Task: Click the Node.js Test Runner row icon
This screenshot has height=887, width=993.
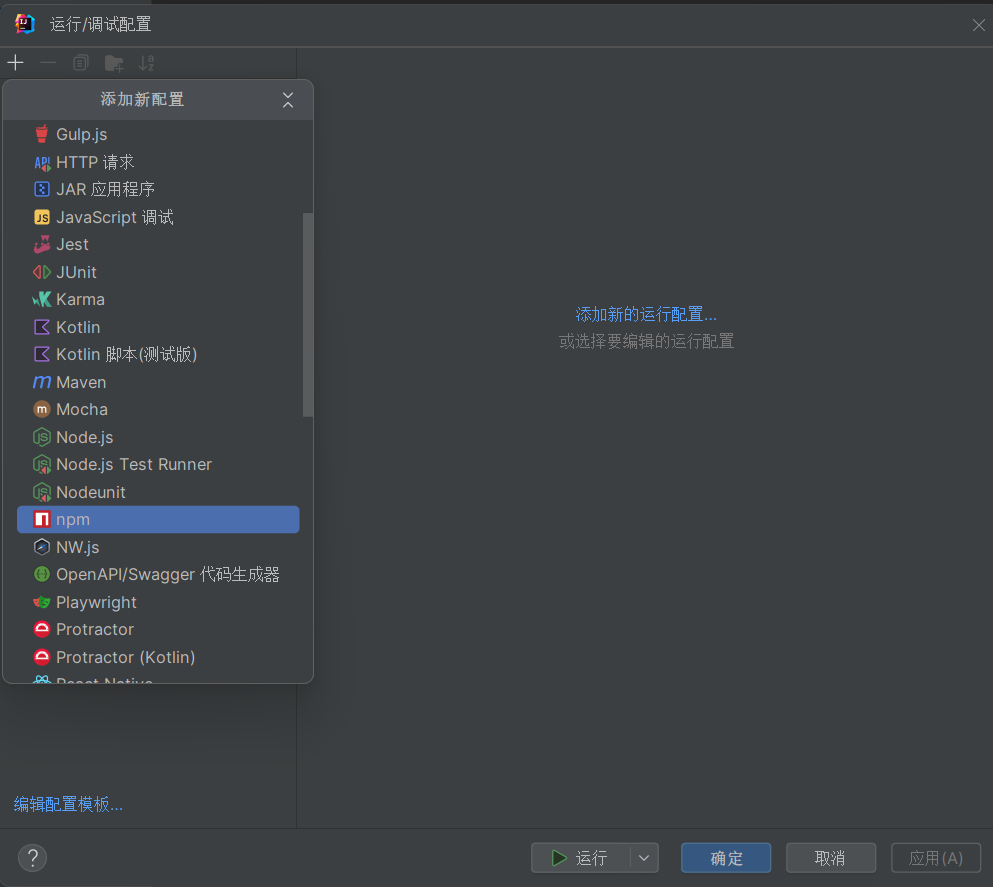Action: coord(42,465)
